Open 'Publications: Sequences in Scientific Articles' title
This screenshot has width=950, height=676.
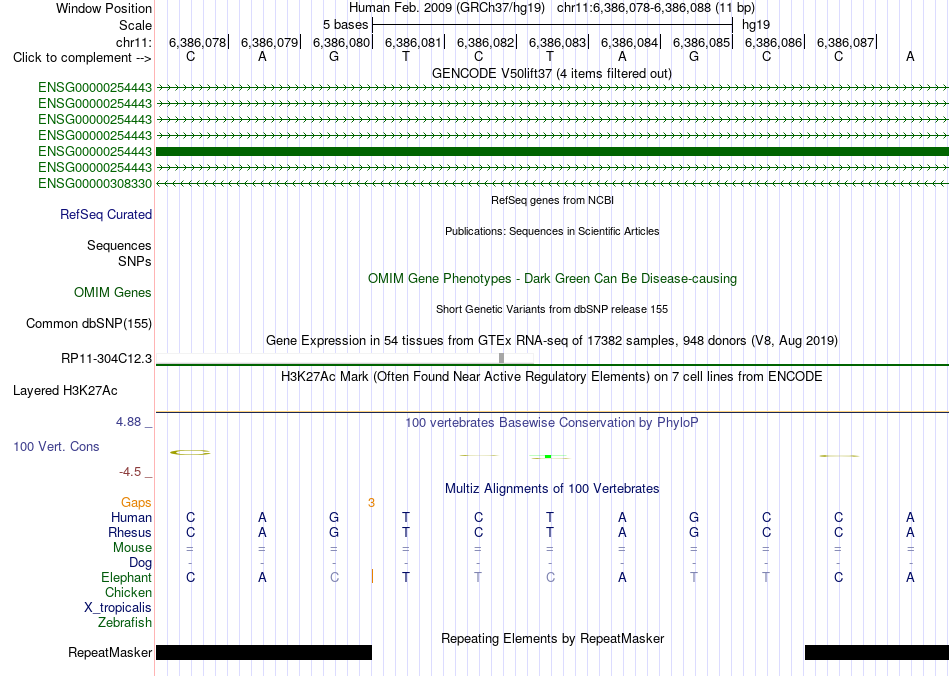[552, 231]
